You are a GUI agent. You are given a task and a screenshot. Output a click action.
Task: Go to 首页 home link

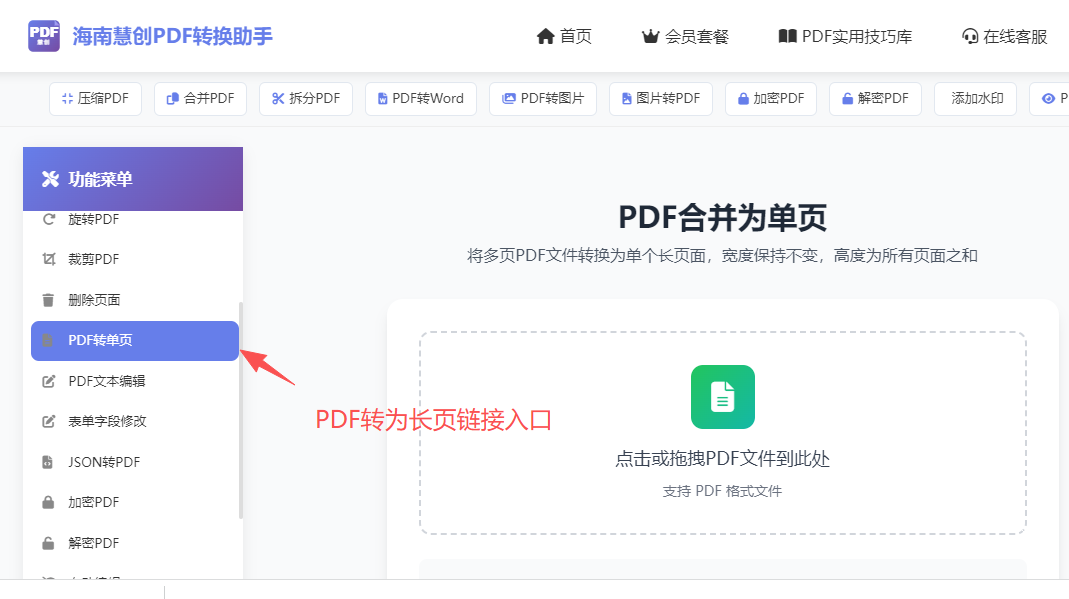pos(564,36)
